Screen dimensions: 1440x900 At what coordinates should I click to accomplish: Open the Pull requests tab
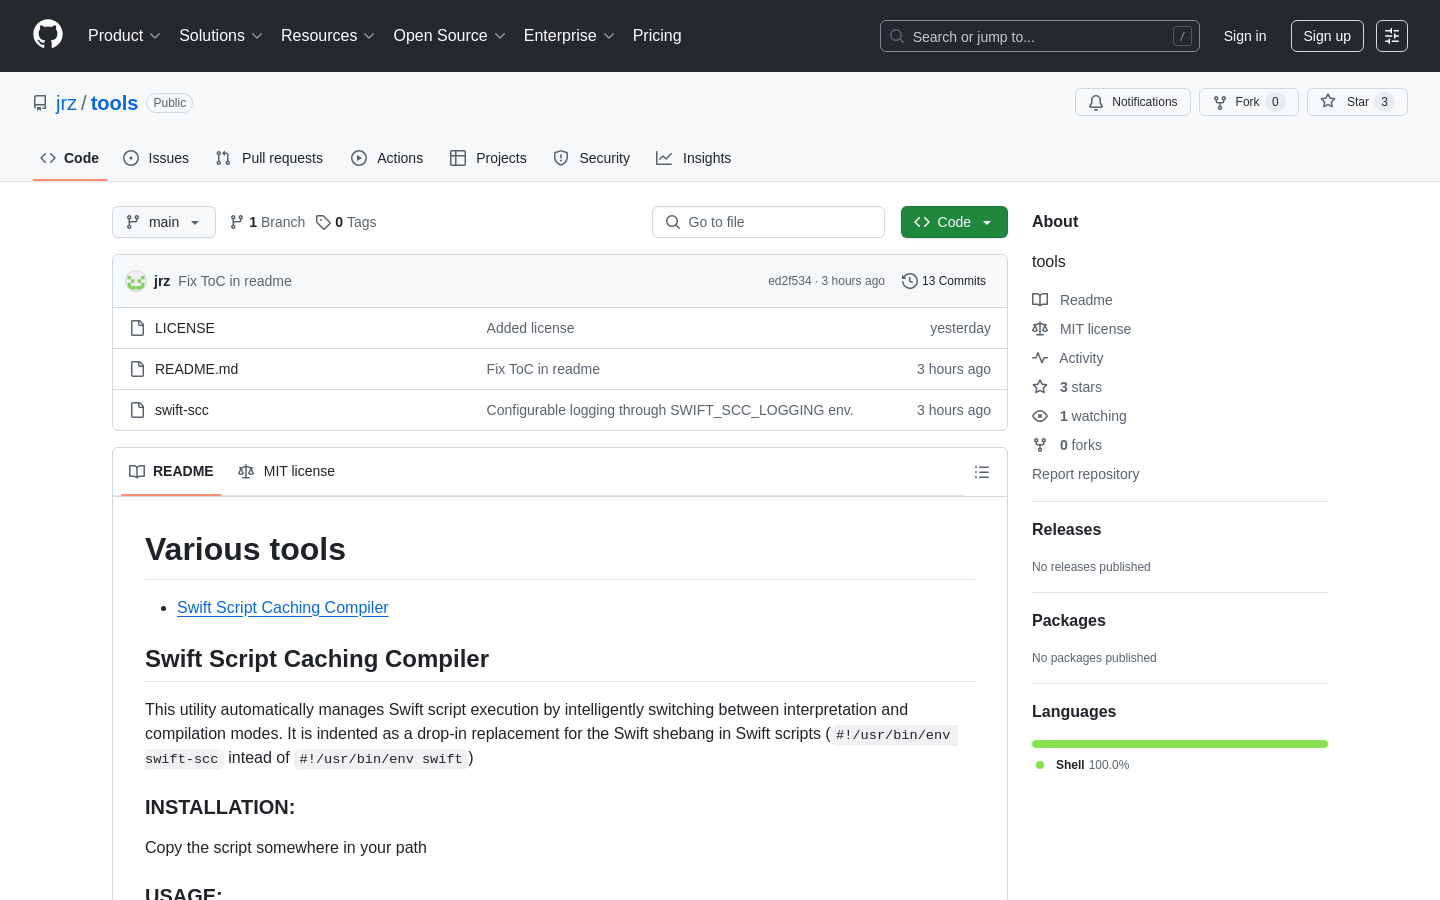click(269, 158)
